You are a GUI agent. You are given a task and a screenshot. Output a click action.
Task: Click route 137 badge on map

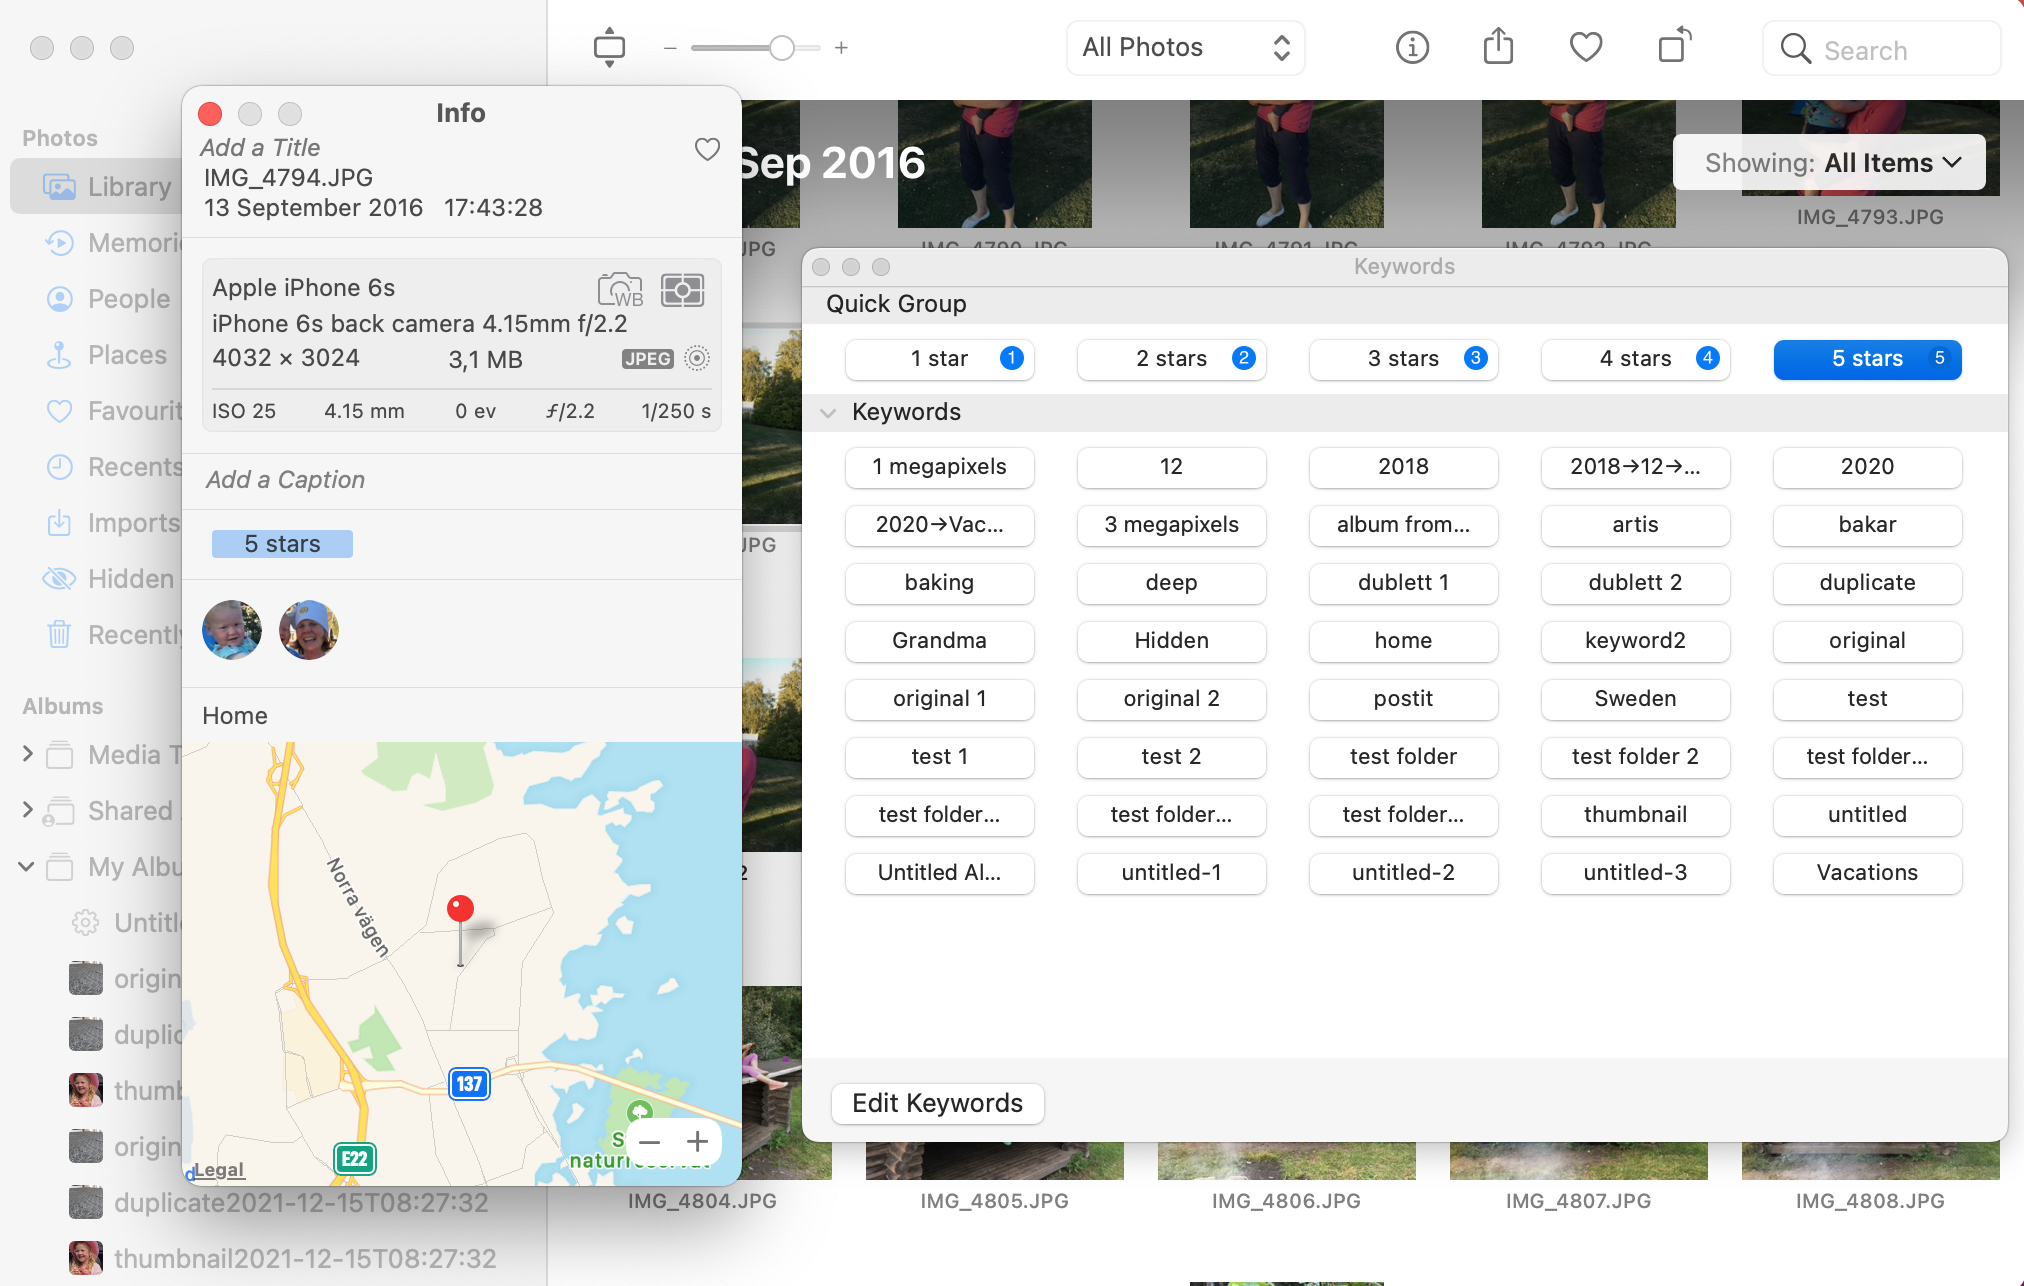[469, 1084]
